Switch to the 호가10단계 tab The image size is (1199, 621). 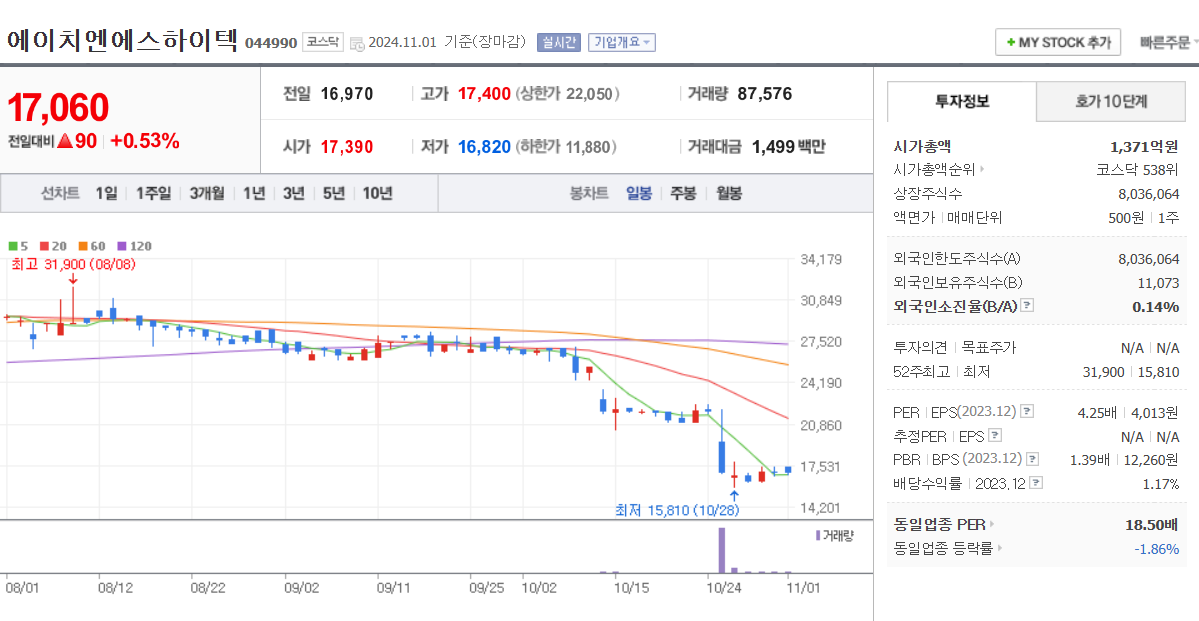point(1111,101)
